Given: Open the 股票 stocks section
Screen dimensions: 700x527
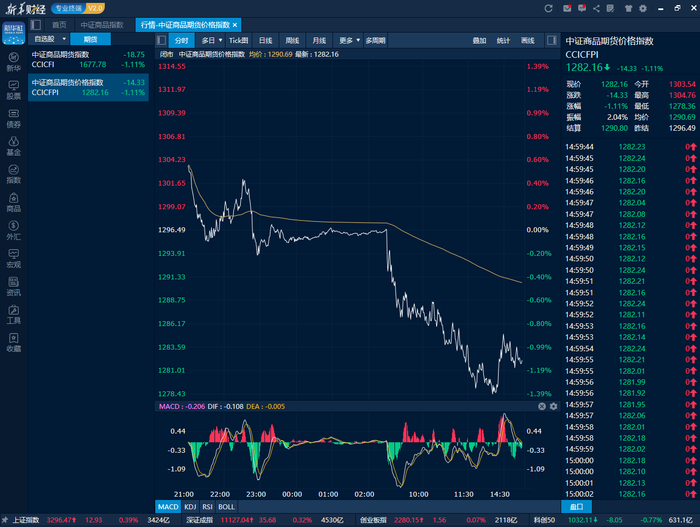Looking at the screenshot, I should [13, 90].
